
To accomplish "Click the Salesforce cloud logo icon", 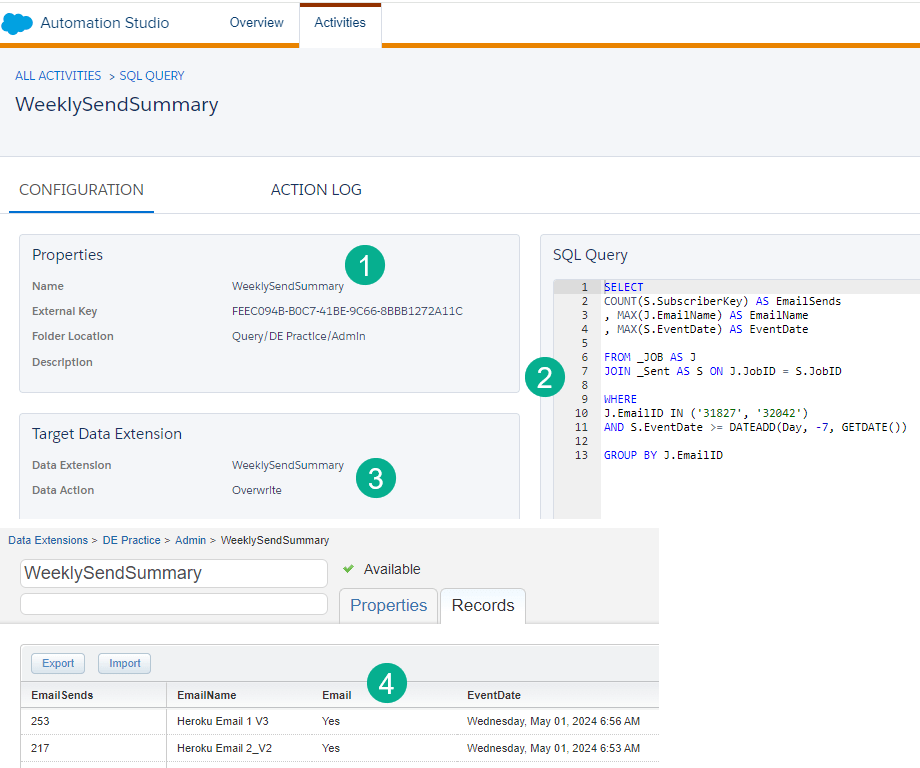I will click(x=18, y=23).
